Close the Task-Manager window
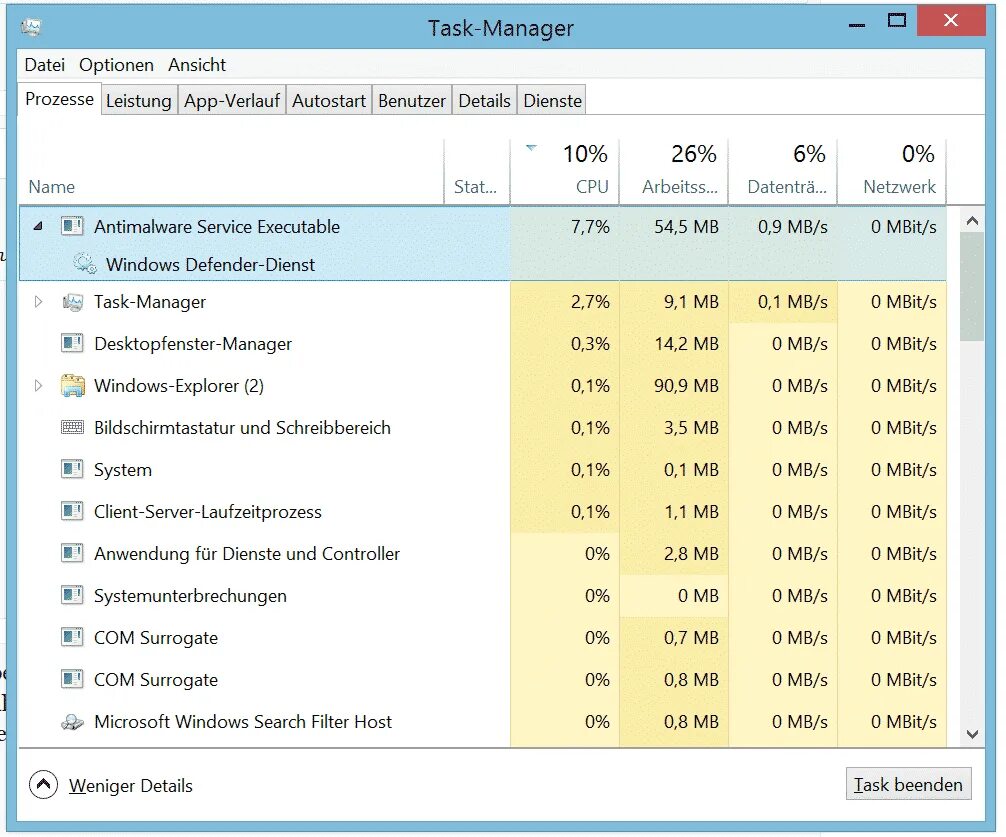 point(951,21)
